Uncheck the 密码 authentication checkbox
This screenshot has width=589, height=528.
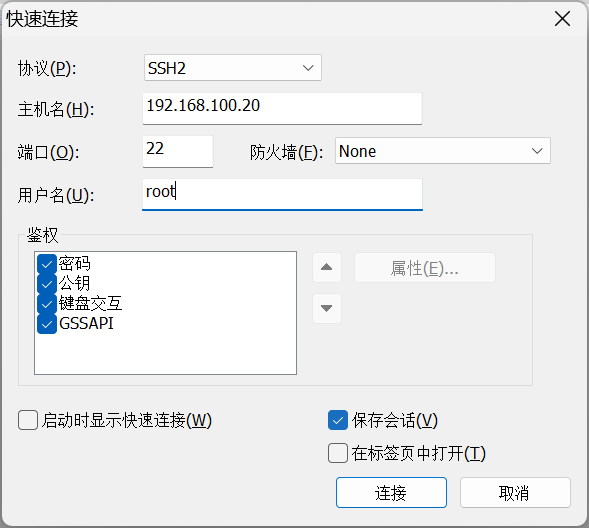point(47,264)
